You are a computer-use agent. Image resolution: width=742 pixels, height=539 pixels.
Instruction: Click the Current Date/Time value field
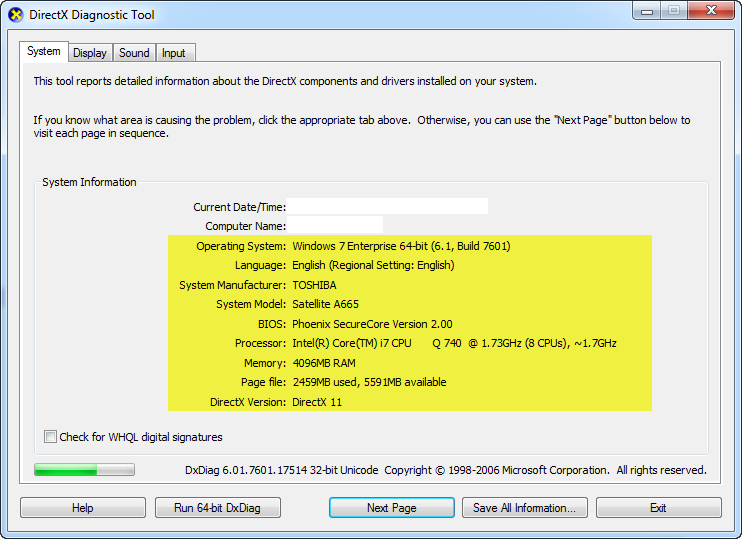387,206
